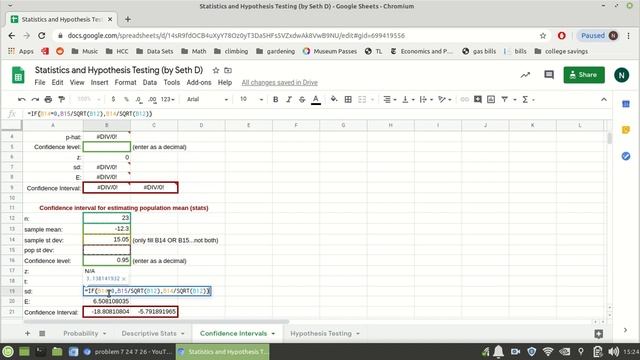Open the borders tool

(348, 99)
